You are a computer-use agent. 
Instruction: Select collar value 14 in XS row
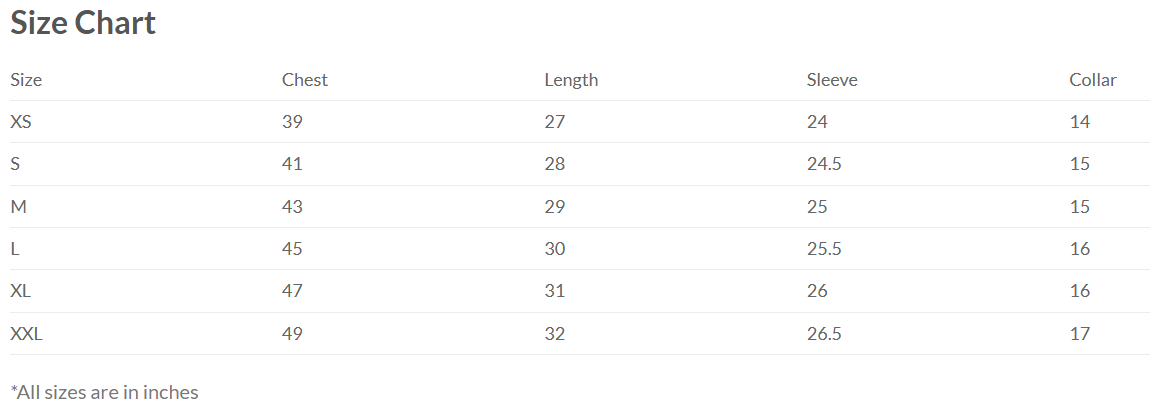point(1080,122)
